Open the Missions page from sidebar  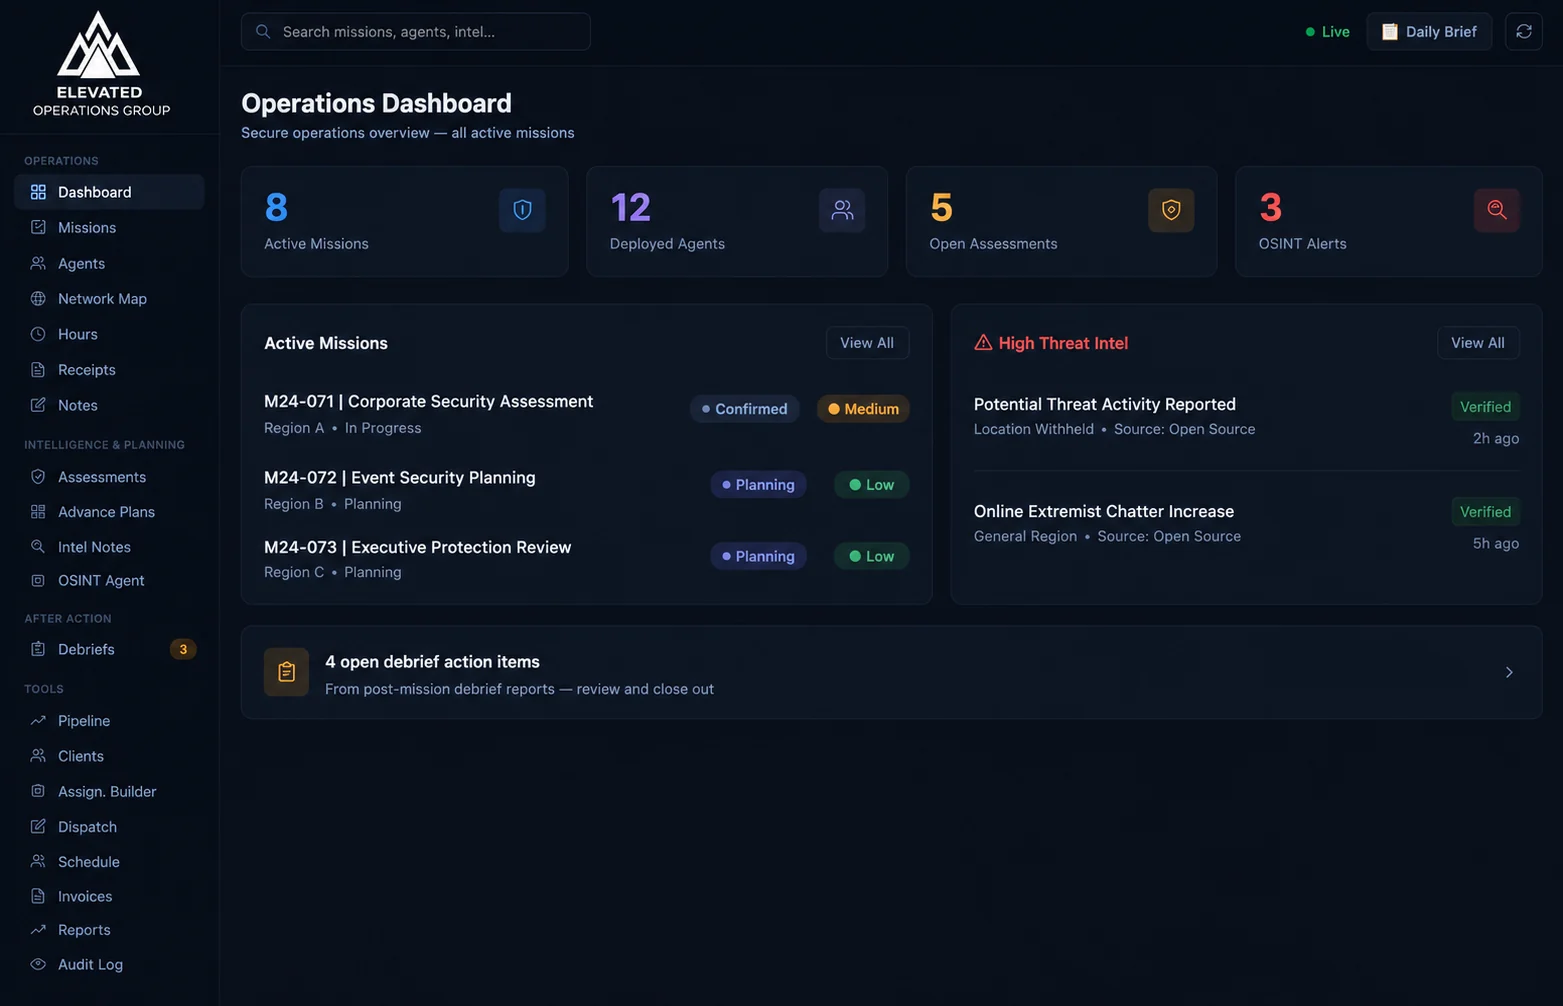click(109, 228)
